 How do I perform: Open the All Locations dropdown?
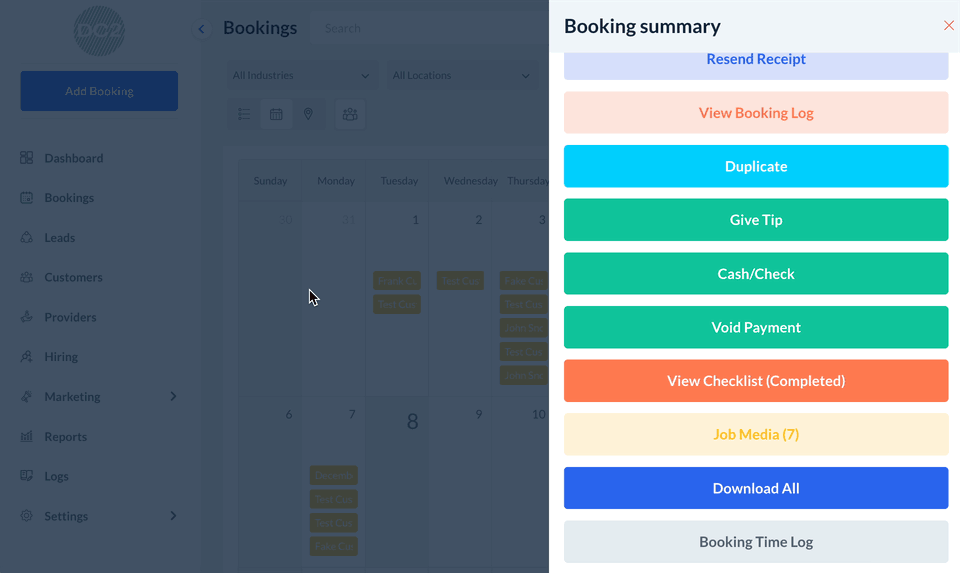click(x=461, y=76)
